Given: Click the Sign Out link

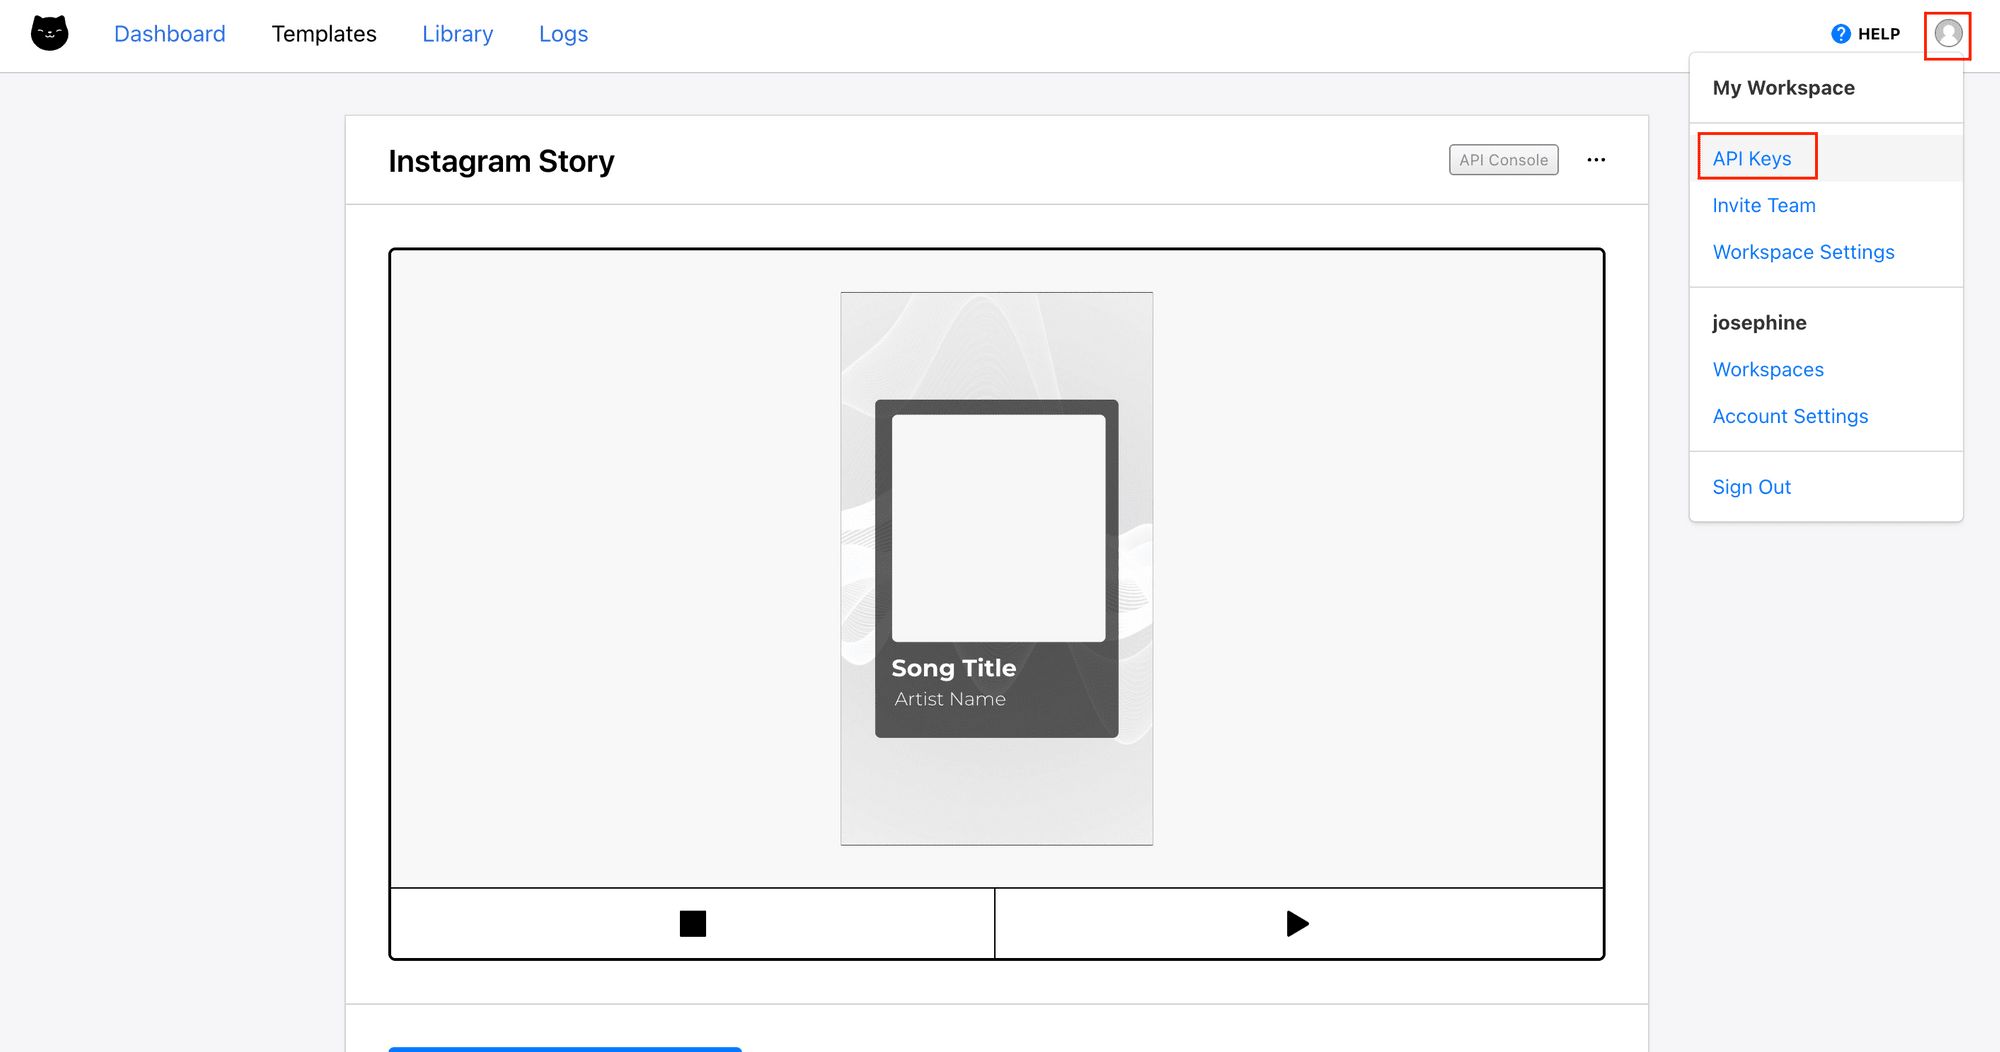Looking at the screenshot, I should tap(1752, 487).
